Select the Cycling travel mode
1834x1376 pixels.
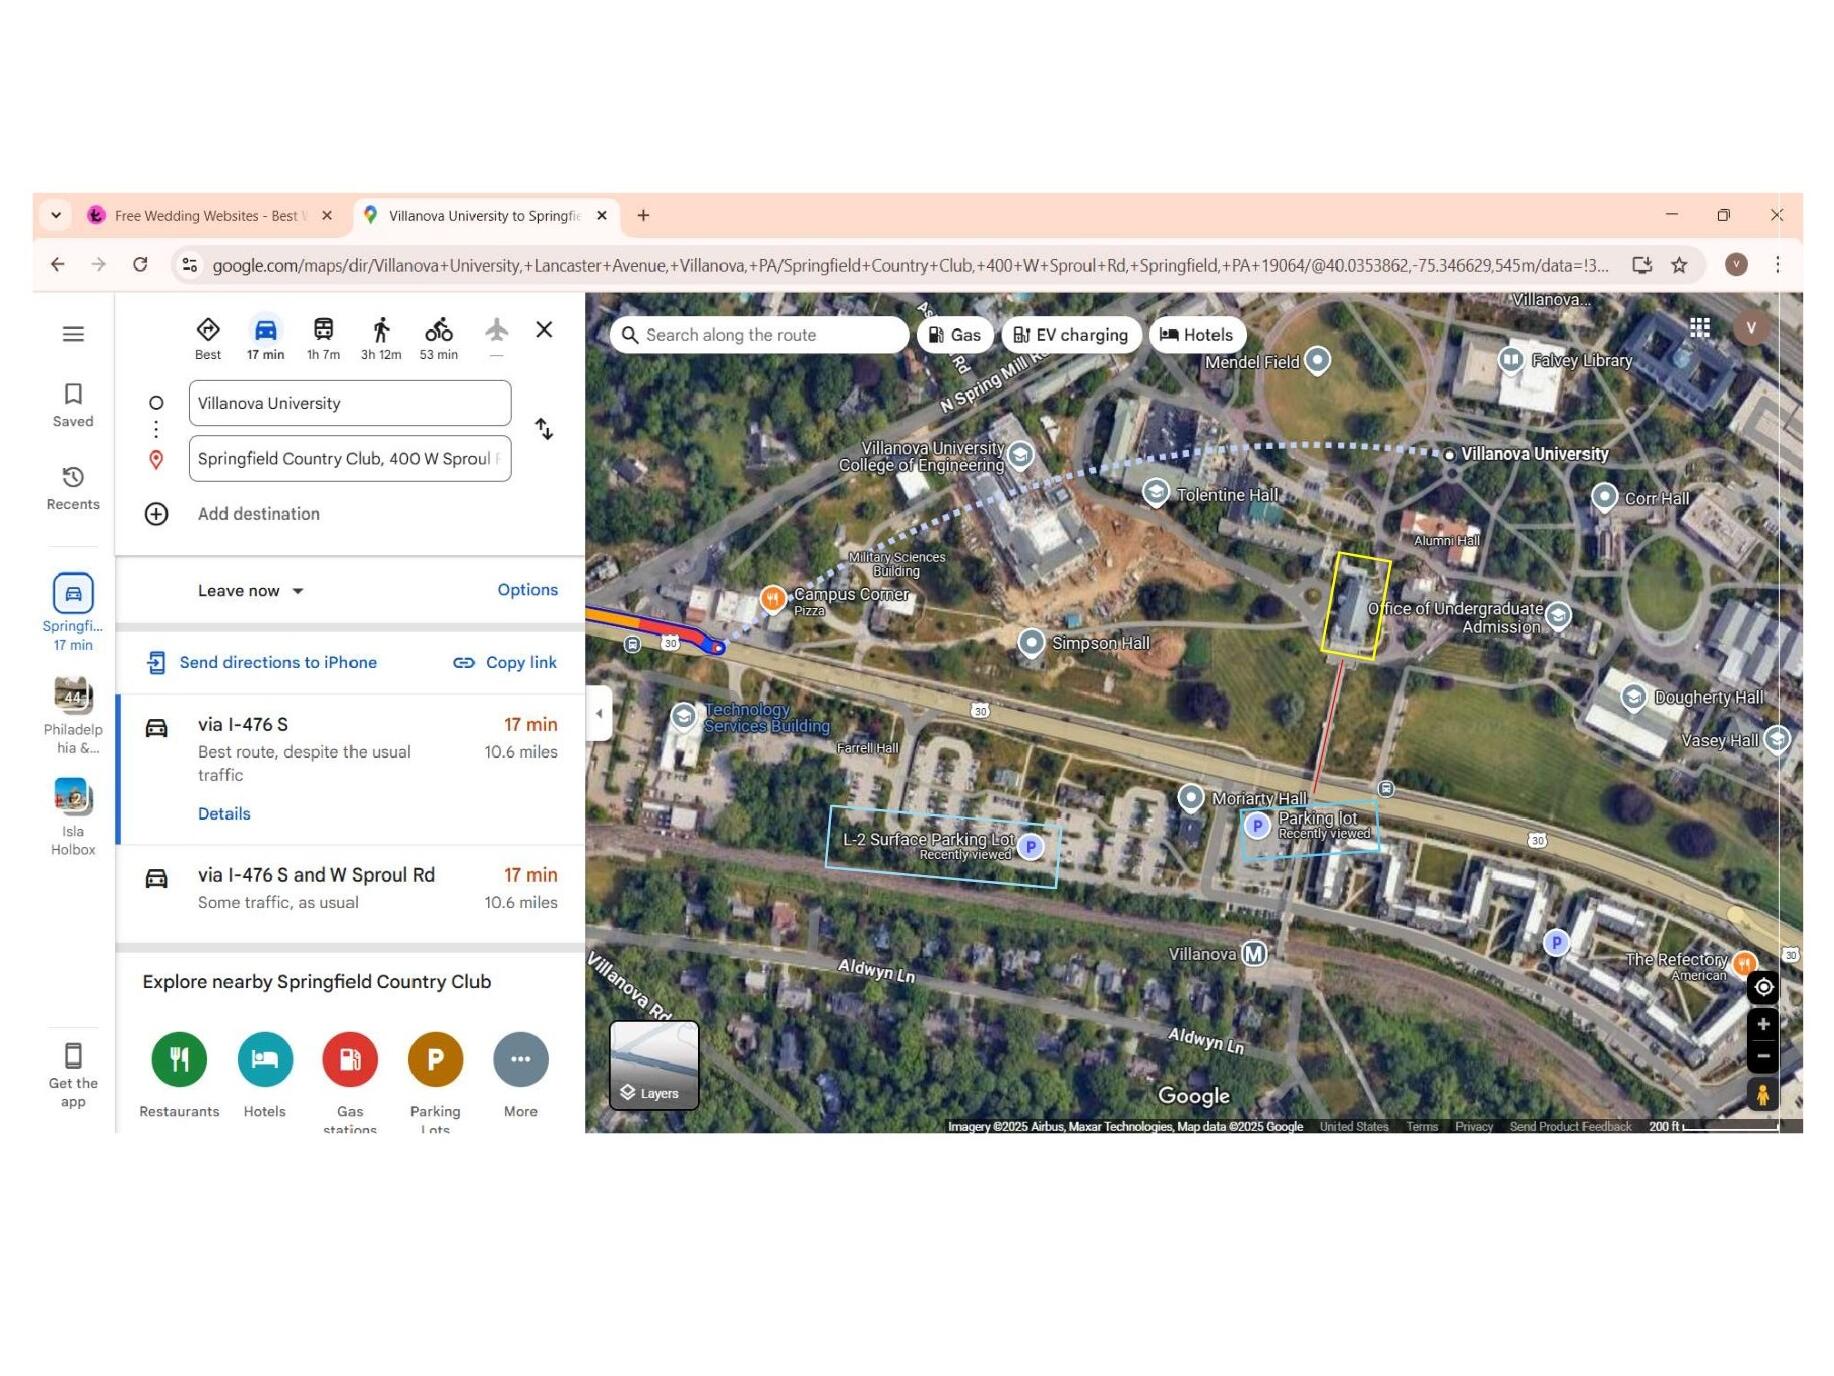click(x=439, y=338)
